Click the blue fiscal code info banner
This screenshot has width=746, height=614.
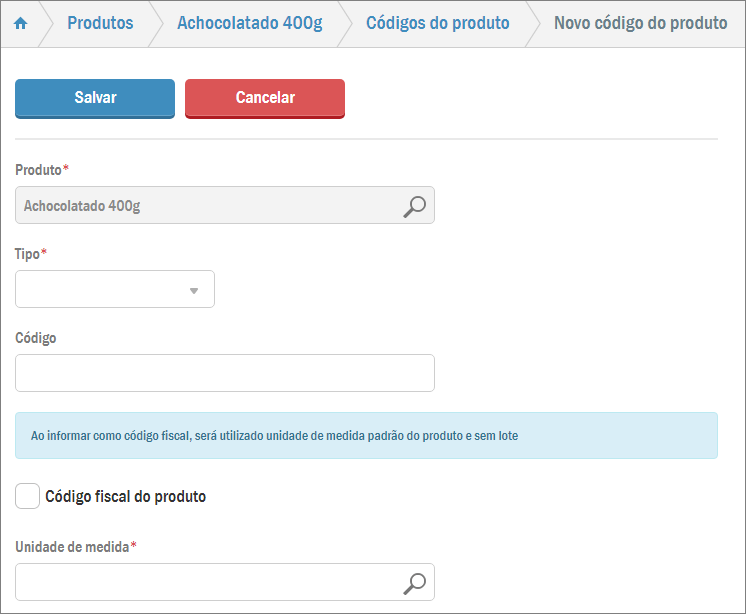click(x=366, y=436)
